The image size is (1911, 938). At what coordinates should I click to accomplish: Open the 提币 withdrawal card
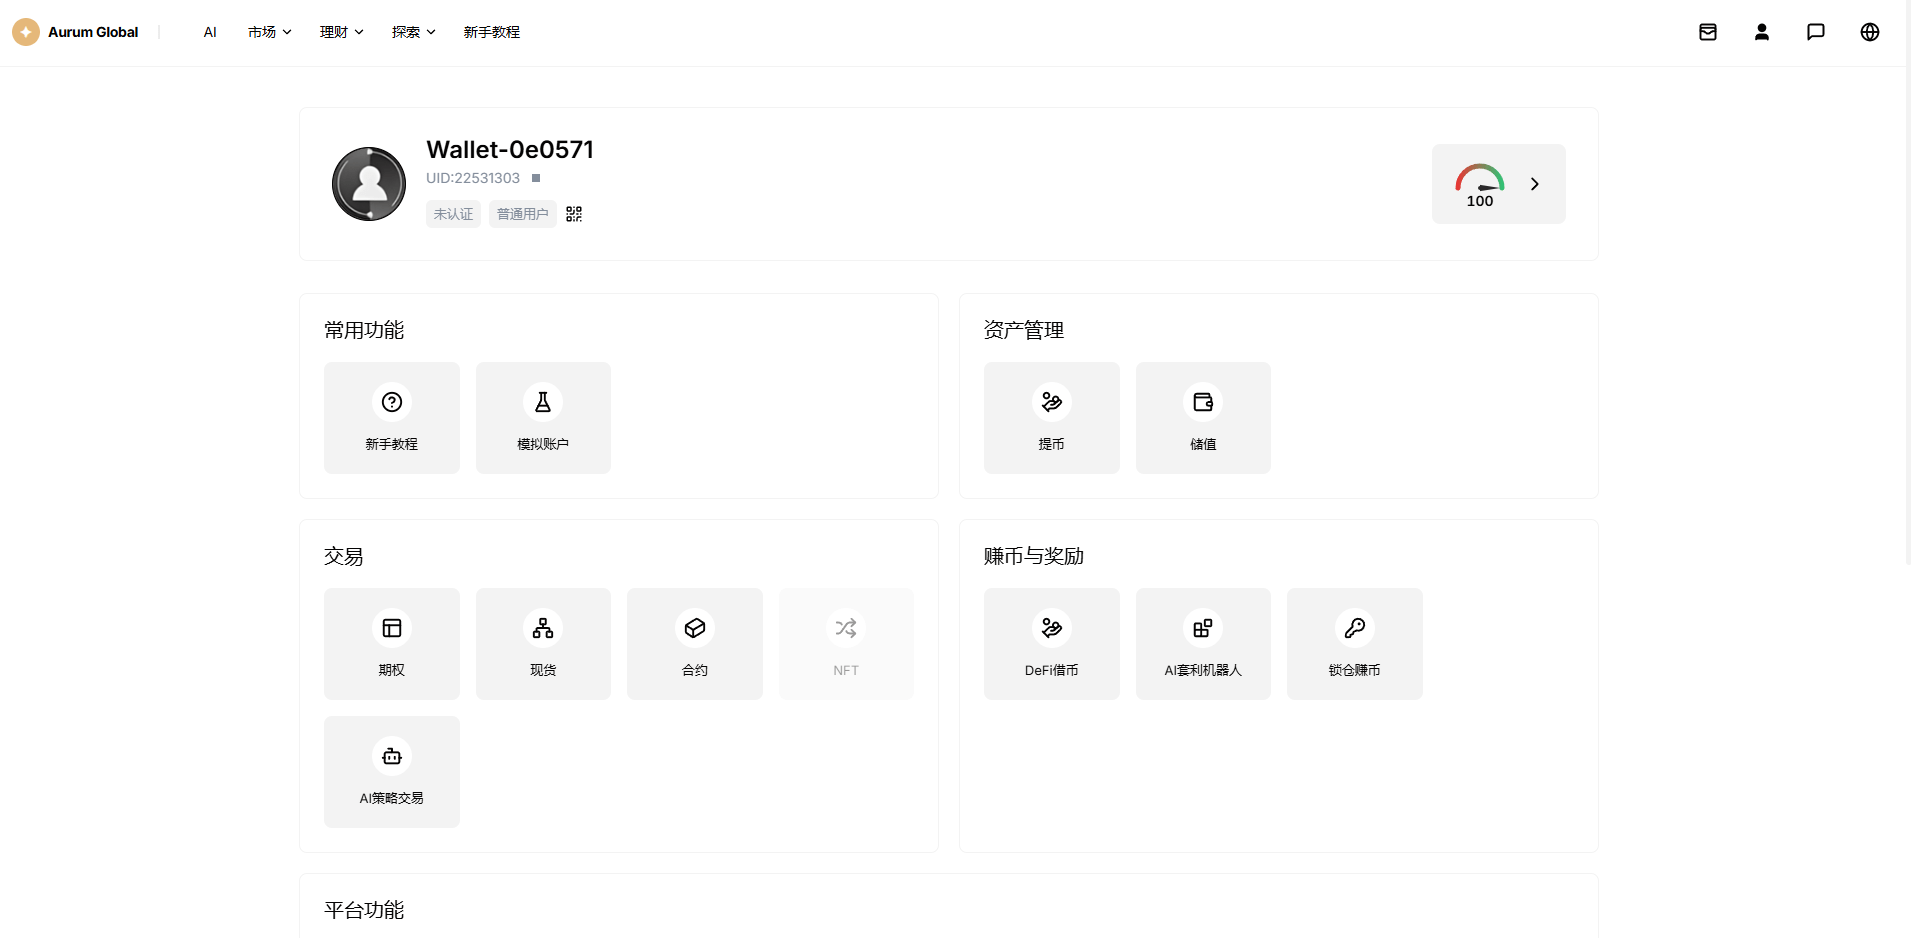coord(1051,418)
